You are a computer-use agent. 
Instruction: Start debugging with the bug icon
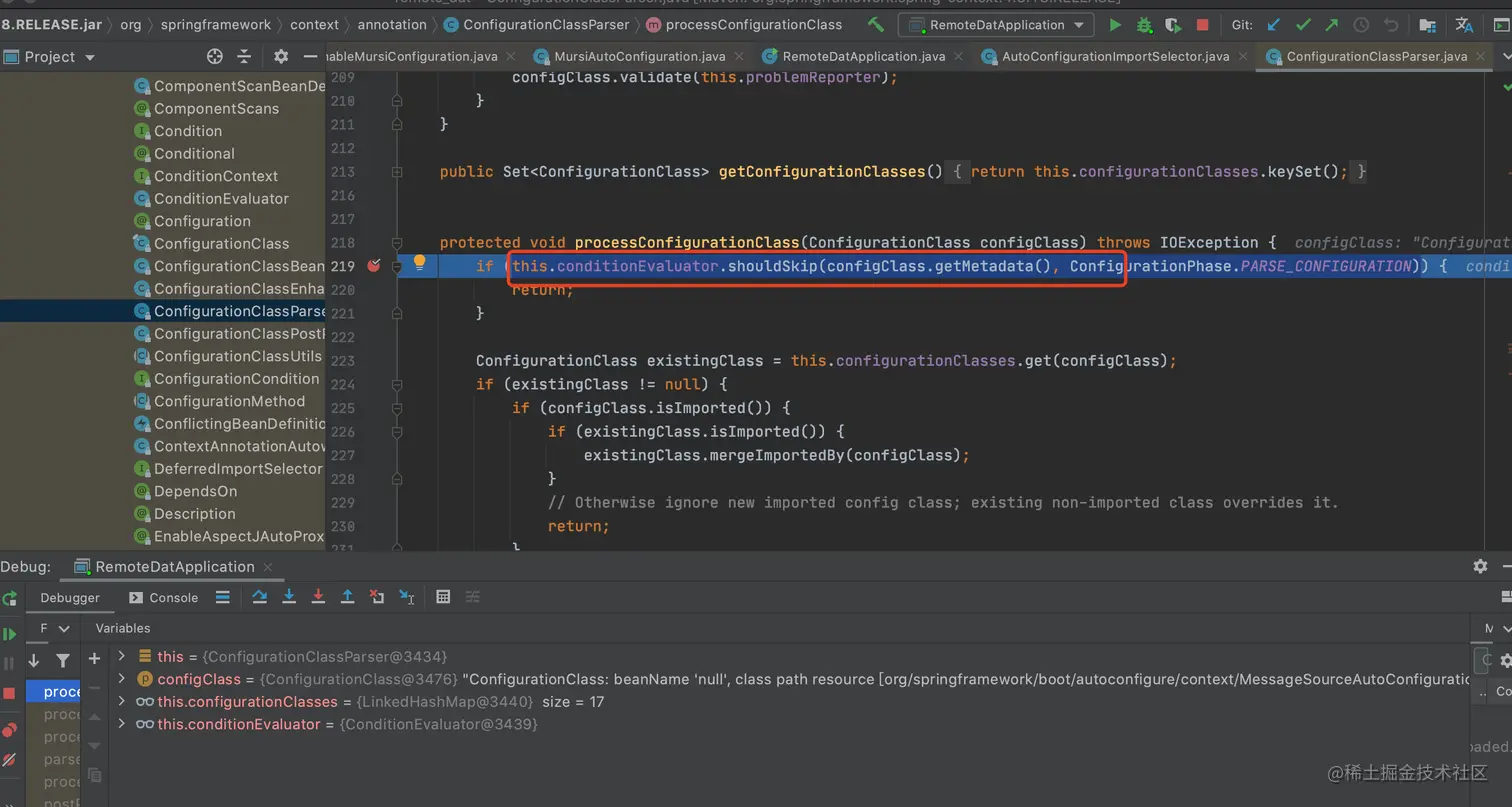click(x=1144, y=24)
